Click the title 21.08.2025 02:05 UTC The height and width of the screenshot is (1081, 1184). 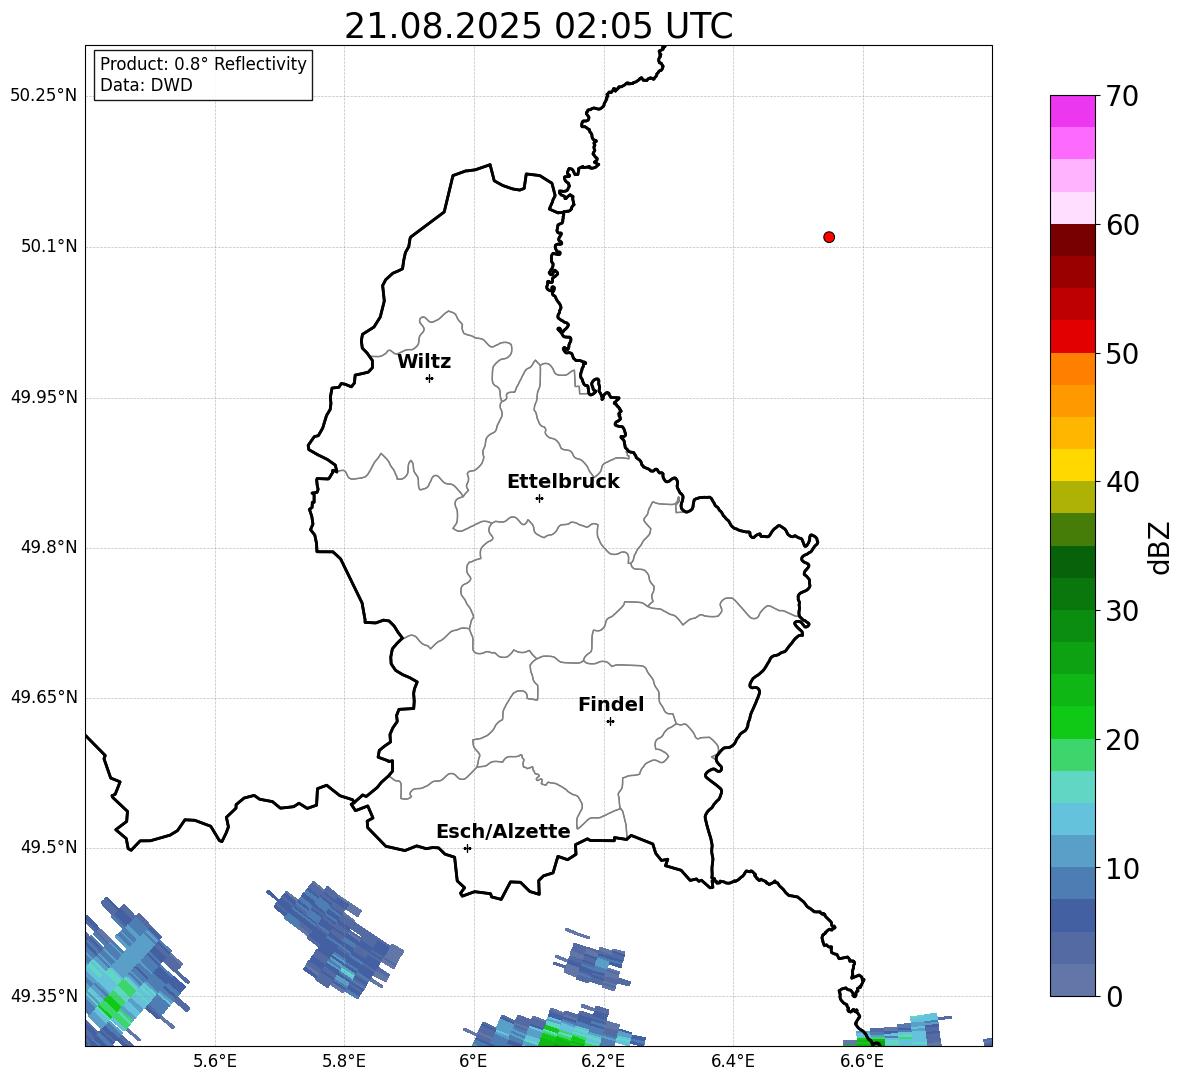click(x=538, y=26)
